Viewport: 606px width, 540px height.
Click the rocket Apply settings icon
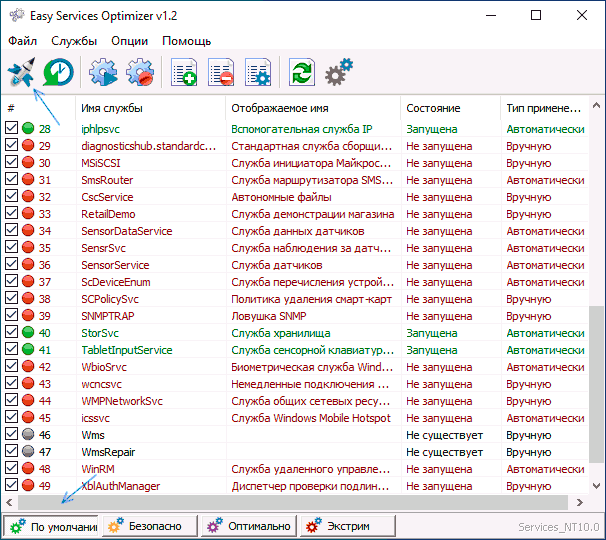pyautogui.click(x=21, y=72)
